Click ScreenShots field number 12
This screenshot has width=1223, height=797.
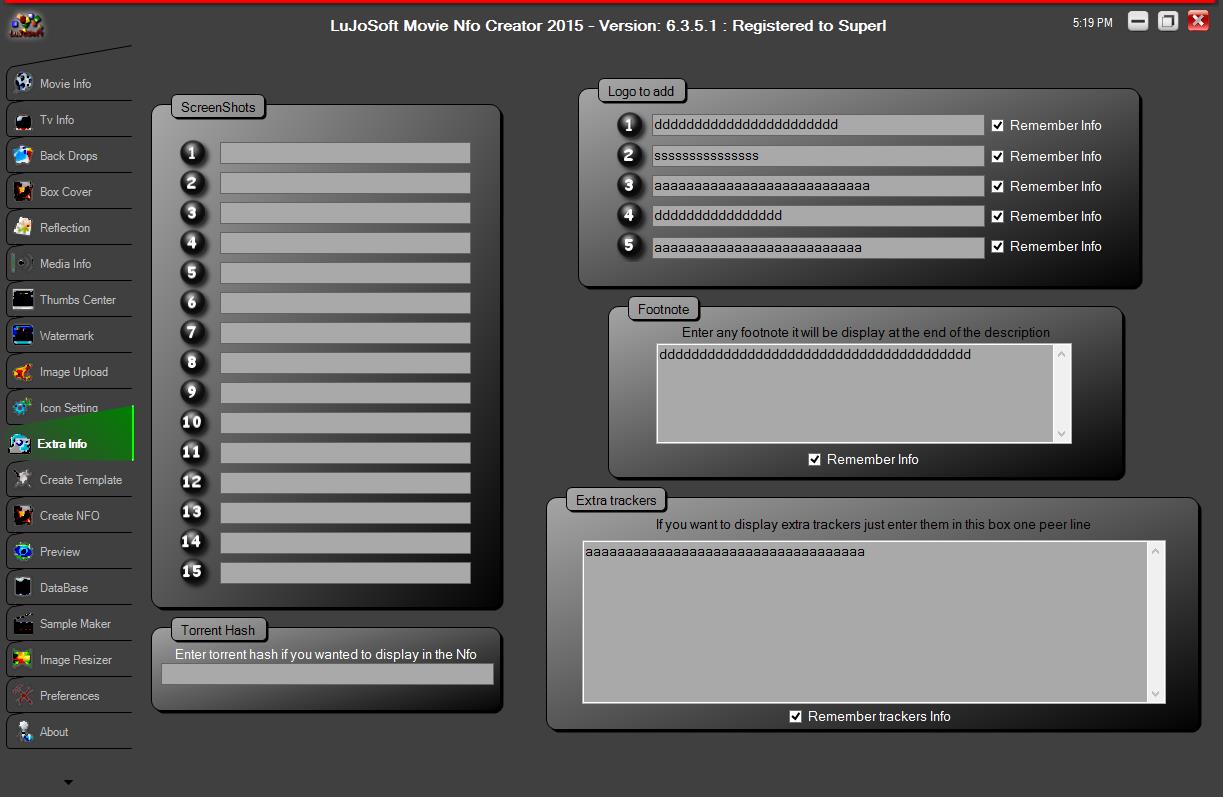(x=345, y=483)
